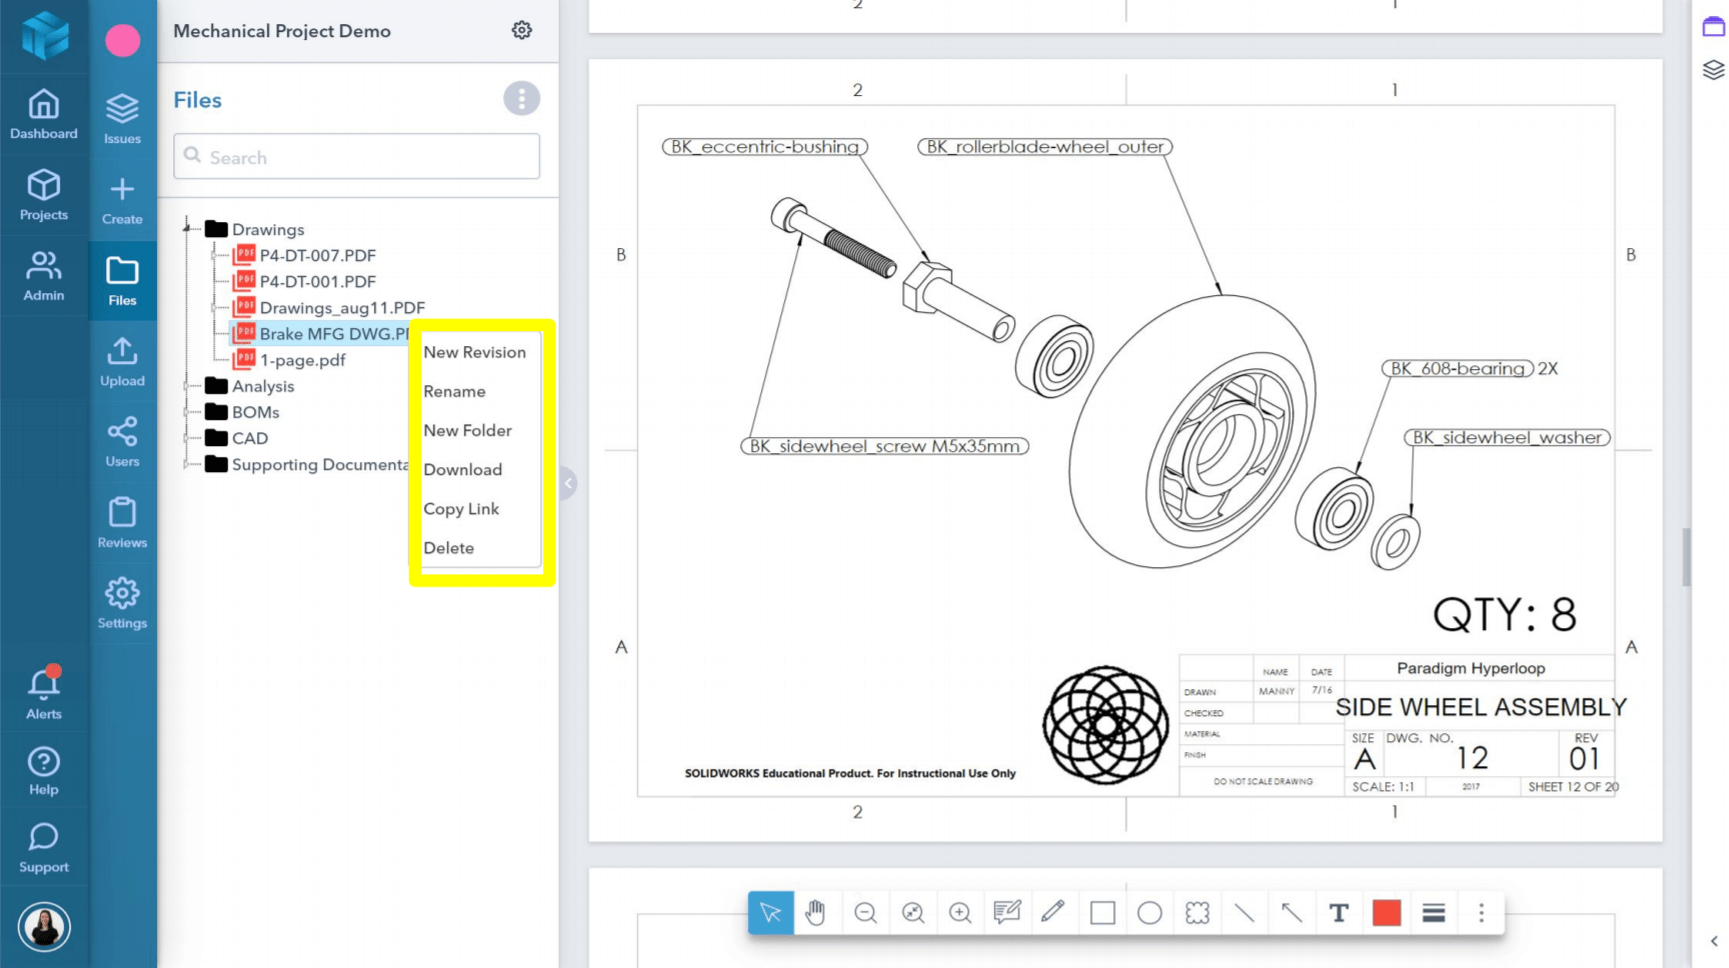Select the hand pan tool
Viewport: 1729px width, 968px height.
[x=816, y=912]
